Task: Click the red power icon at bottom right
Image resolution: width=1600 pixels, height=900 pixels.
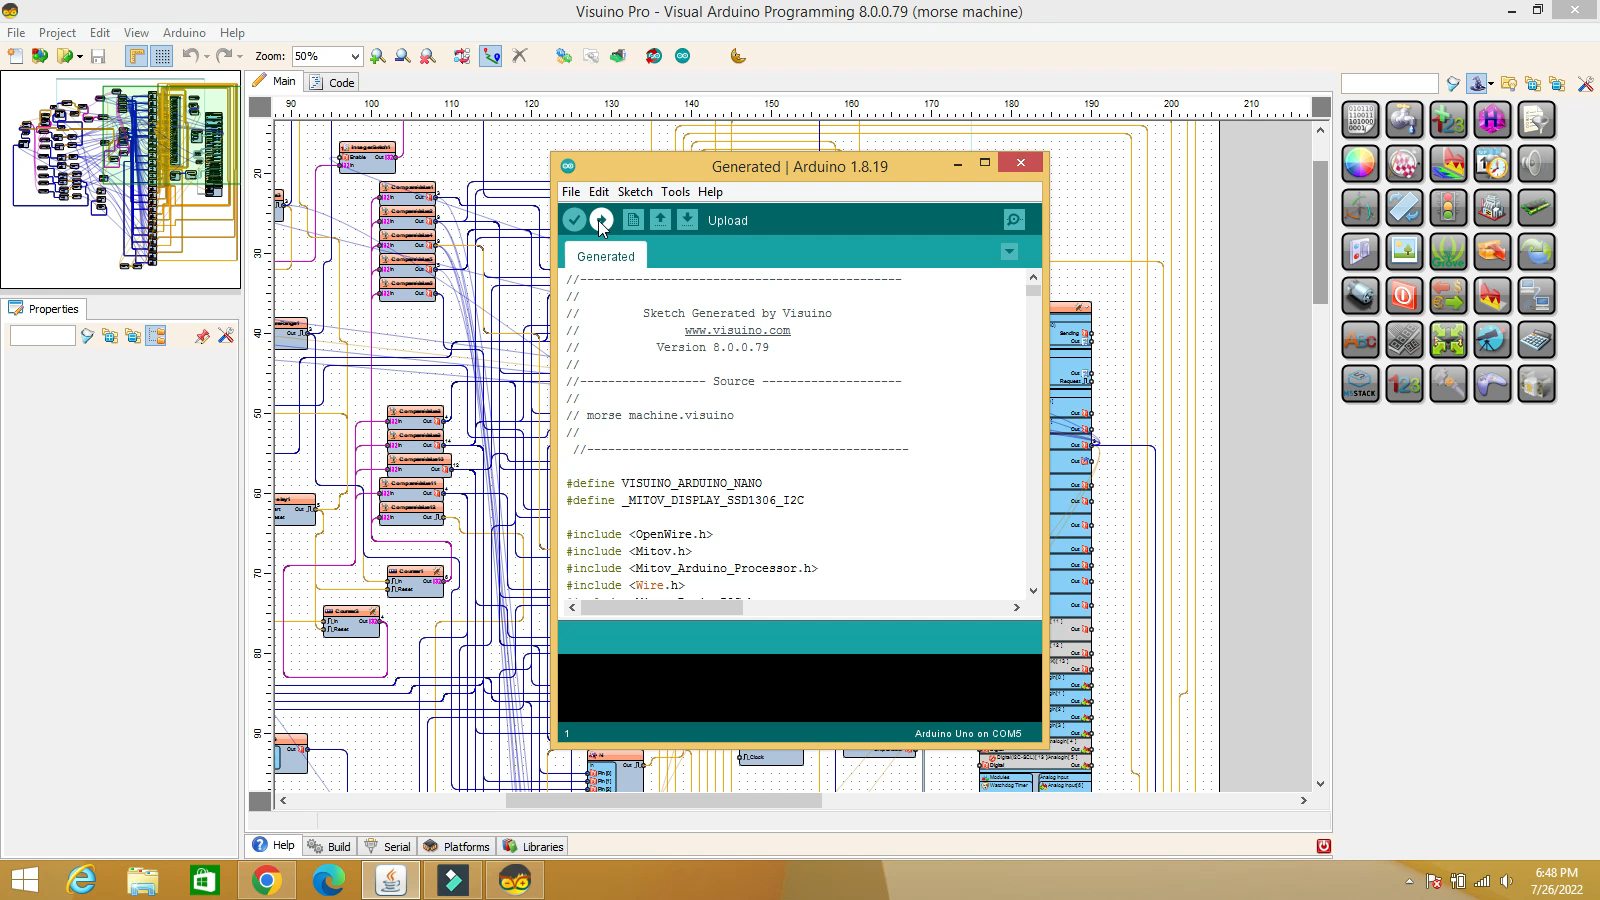Action: click(1323, 846)
